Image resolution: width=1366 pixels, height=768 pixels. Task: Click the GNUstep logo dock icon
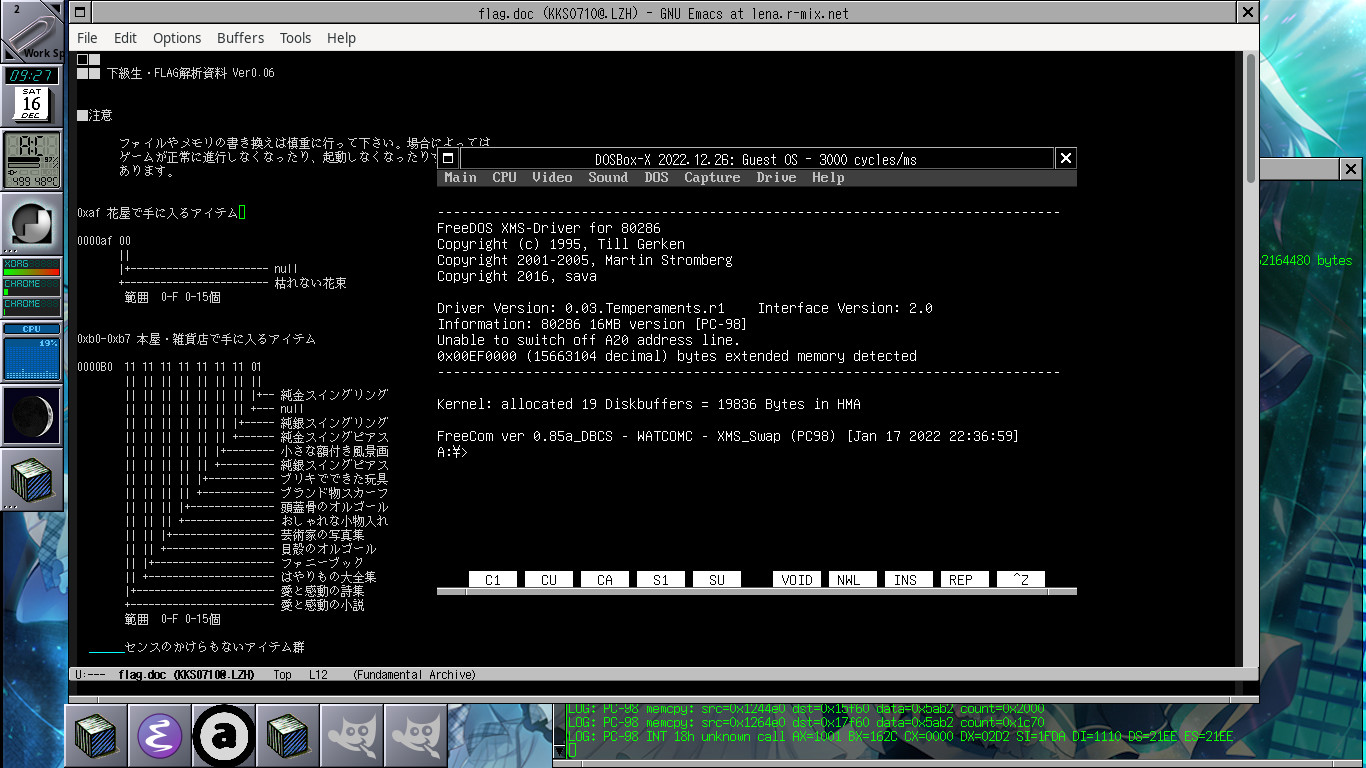[32, 224]
